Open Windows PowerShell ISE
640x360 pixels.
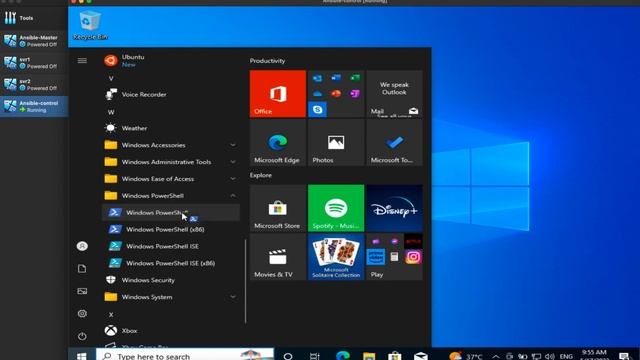click(x=171, y=246)
